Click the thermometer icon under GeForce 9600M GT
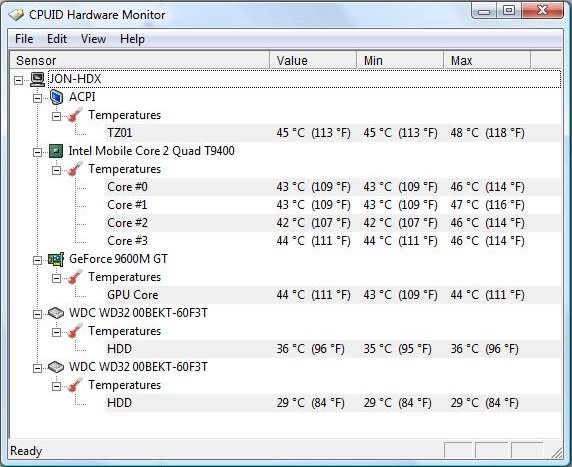The height and width of the screenshot is (467, 572). (x=74, y=277)
